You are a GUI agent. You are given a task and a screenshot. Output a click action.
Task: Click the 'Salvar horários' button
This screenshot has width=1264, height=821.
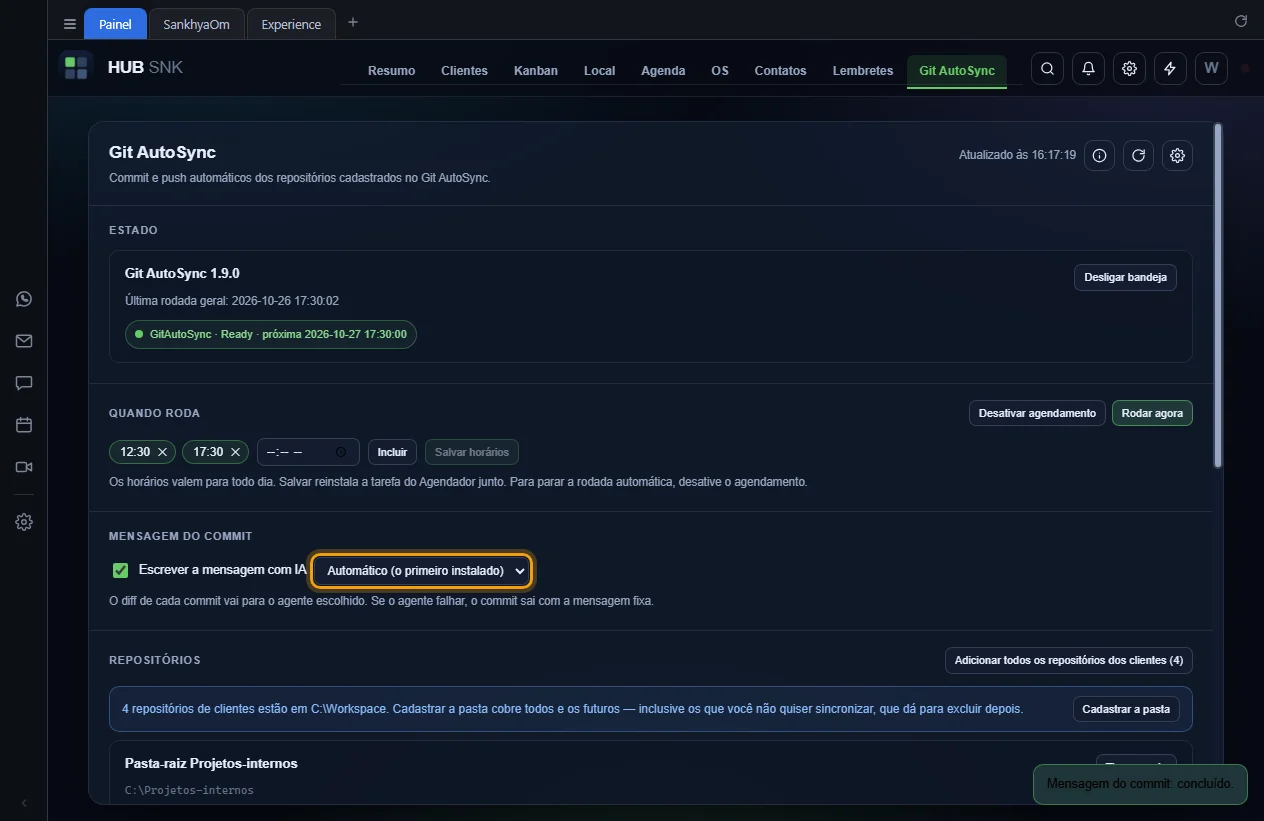pos(472,452)
